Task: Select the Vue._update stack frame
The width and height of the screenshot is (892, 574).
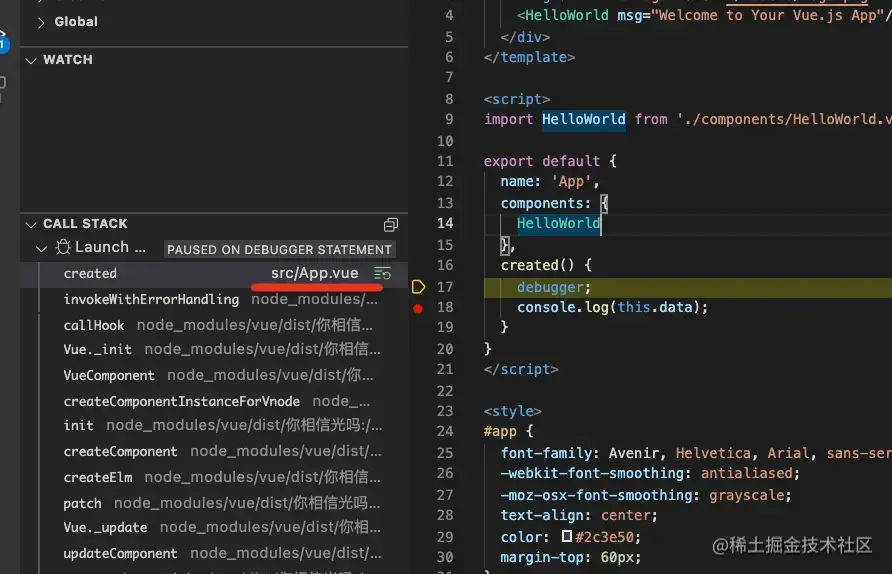Action: pyautogui.click(x=214, y=527)
